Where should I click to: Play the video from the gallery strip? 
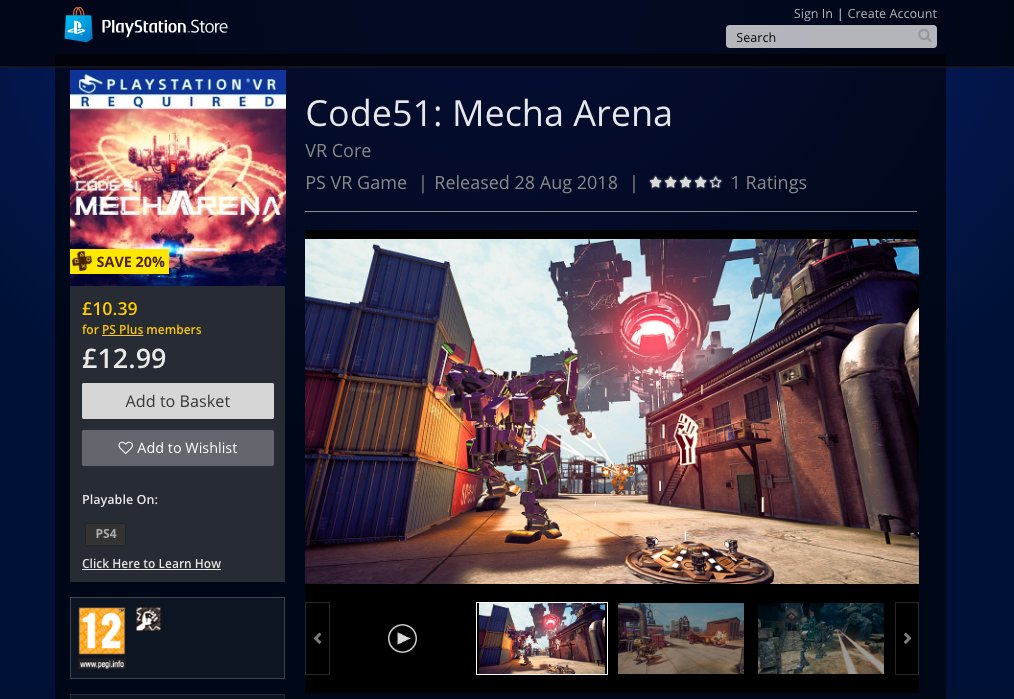click(402, 638)
